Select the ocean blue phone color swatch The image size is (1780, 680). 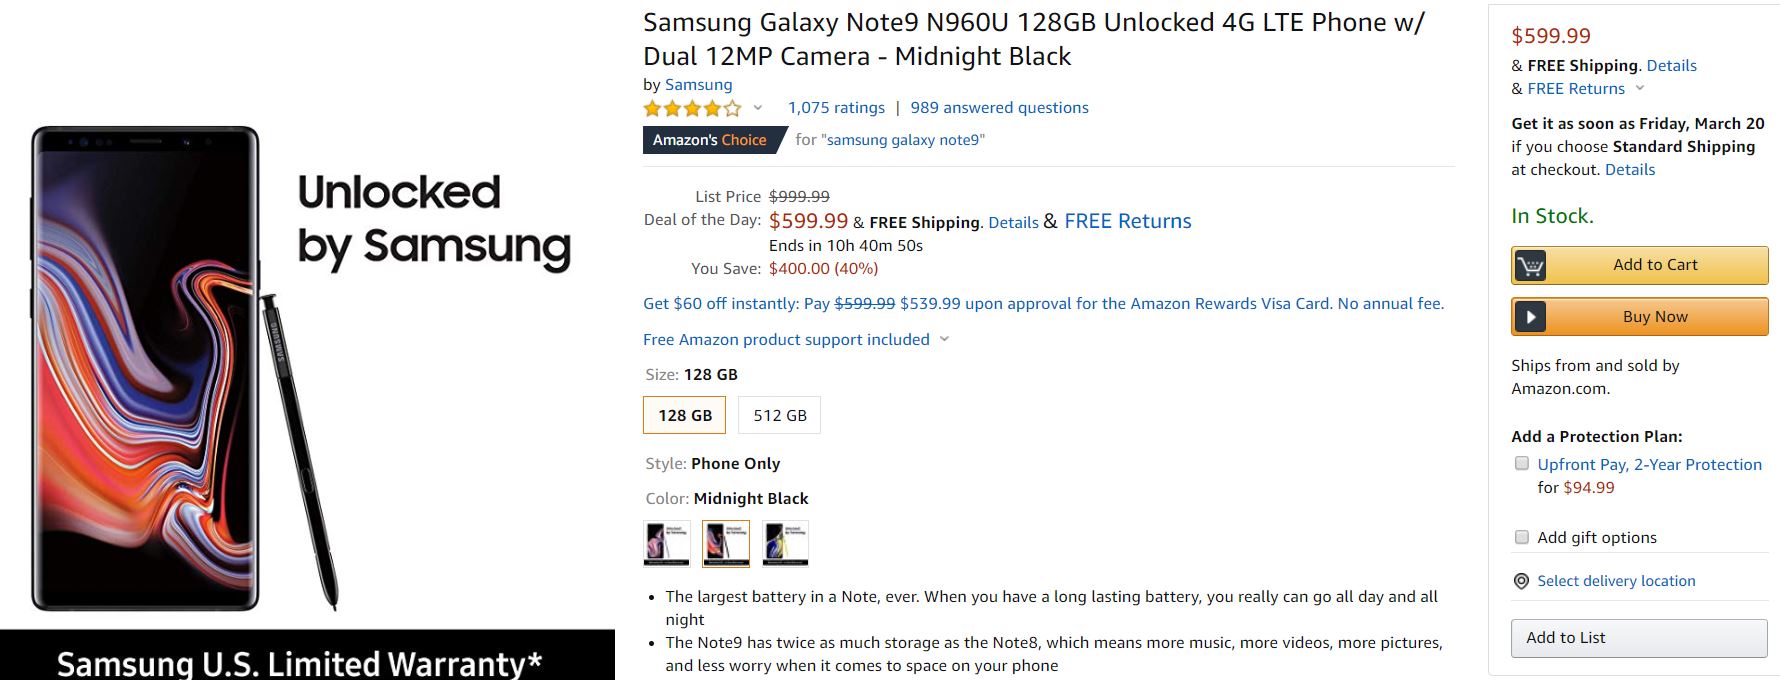(785, 543)
